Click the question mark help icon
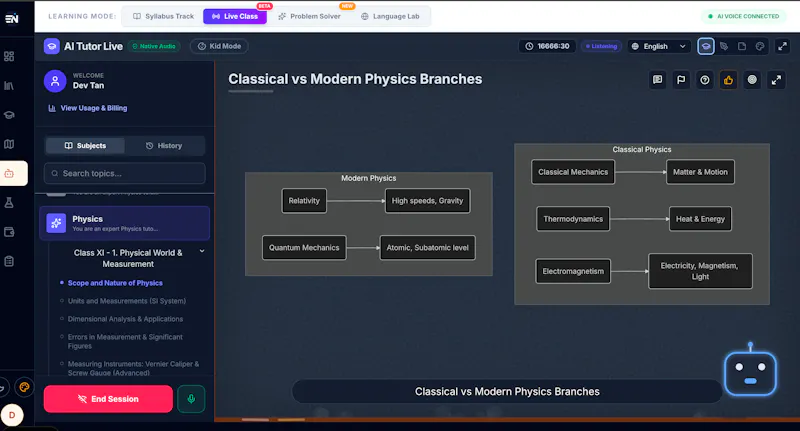This screenshot has width=800, height=431. click(x=705, y=80)
